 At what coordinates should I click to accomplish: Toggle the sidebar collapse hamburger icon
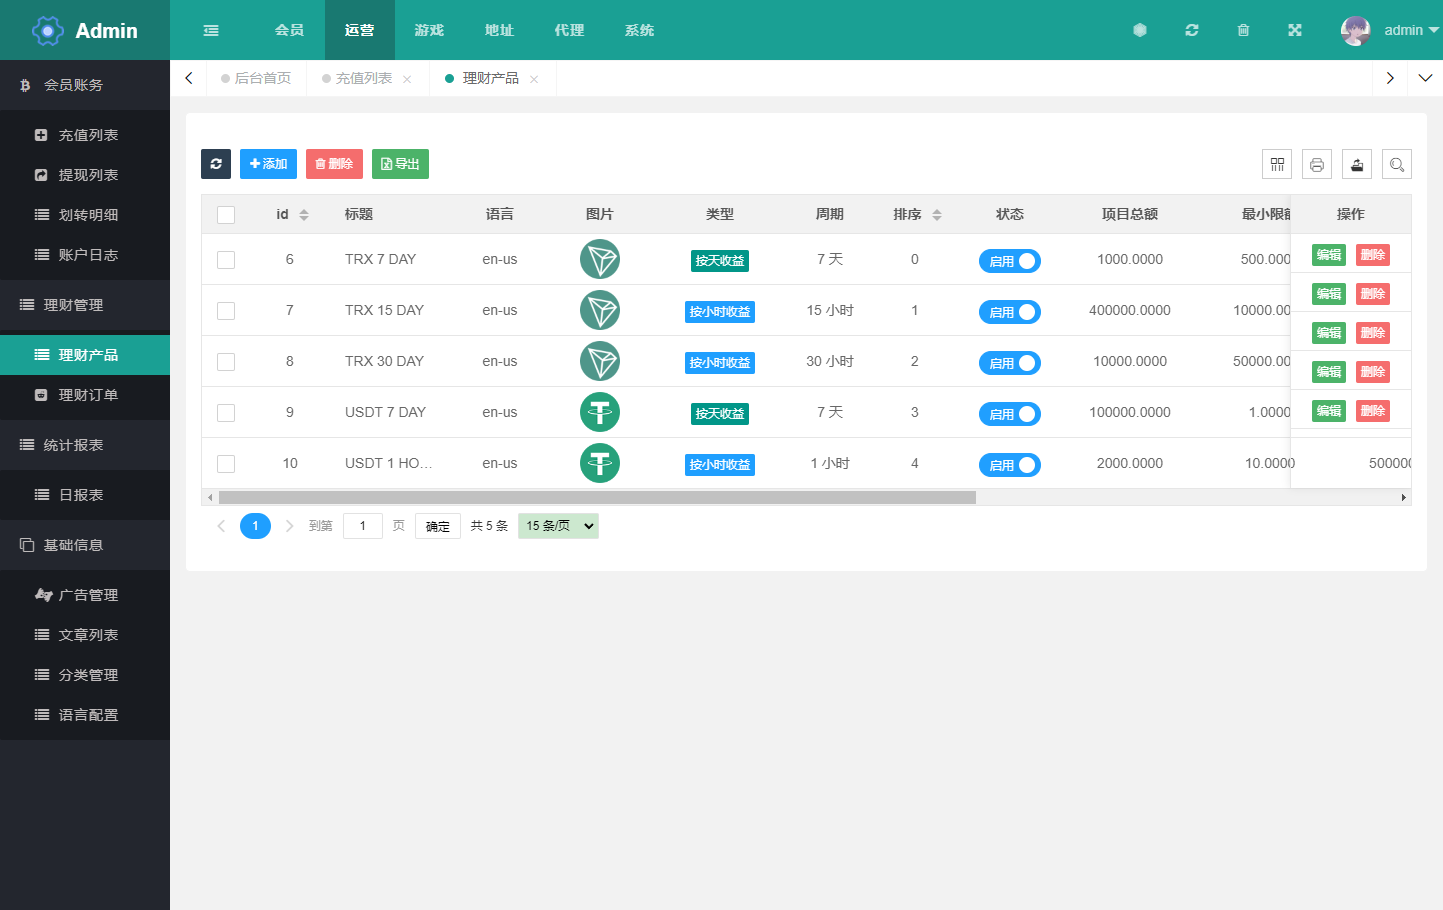(x=211, y=30)
